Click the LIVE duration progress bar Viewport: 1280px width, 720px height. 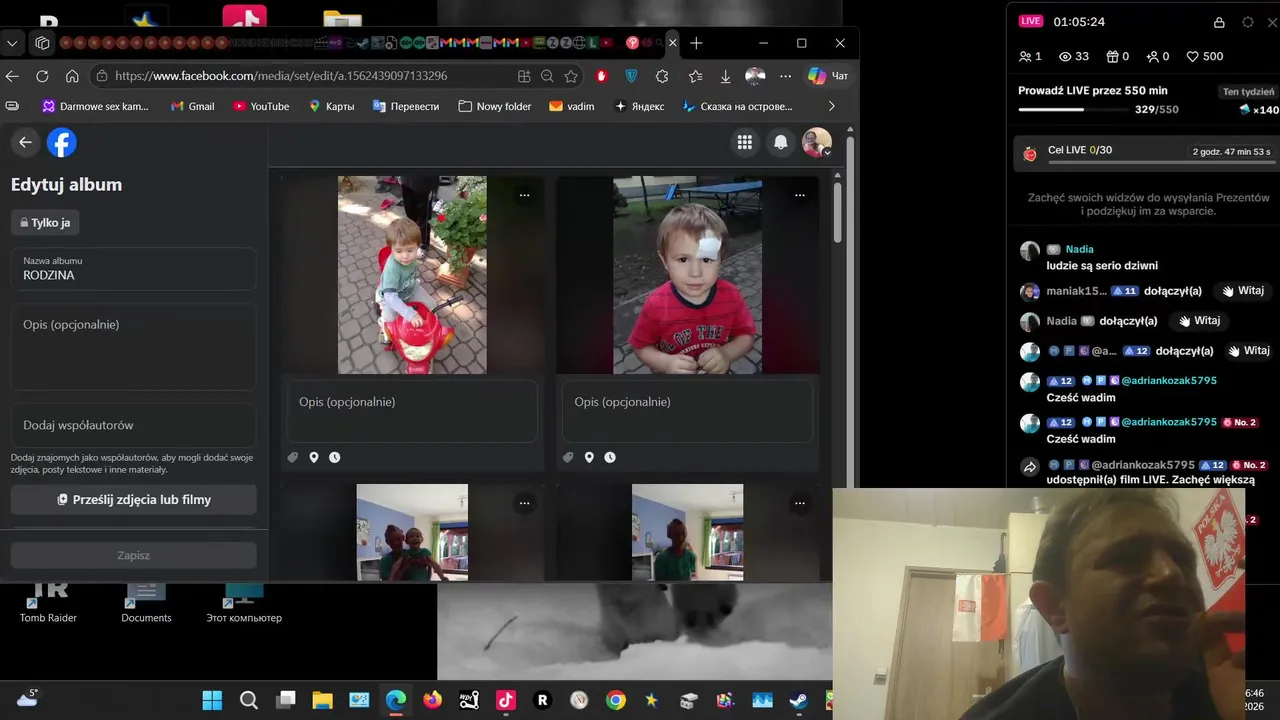[1071, 110]
